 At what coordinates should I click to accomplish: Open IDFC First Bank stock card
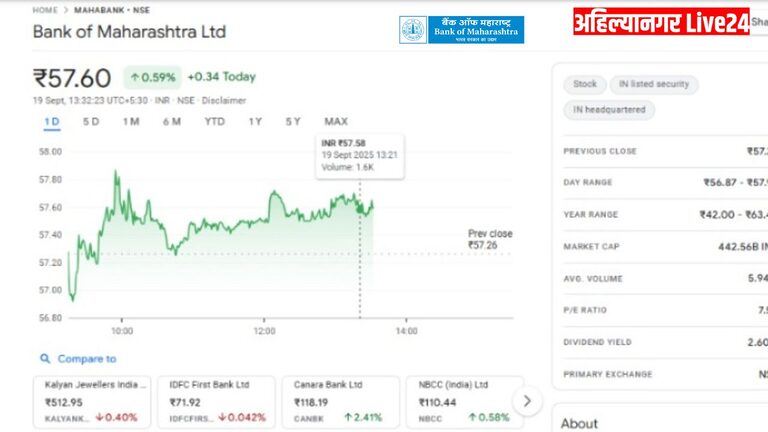[216, 400]
